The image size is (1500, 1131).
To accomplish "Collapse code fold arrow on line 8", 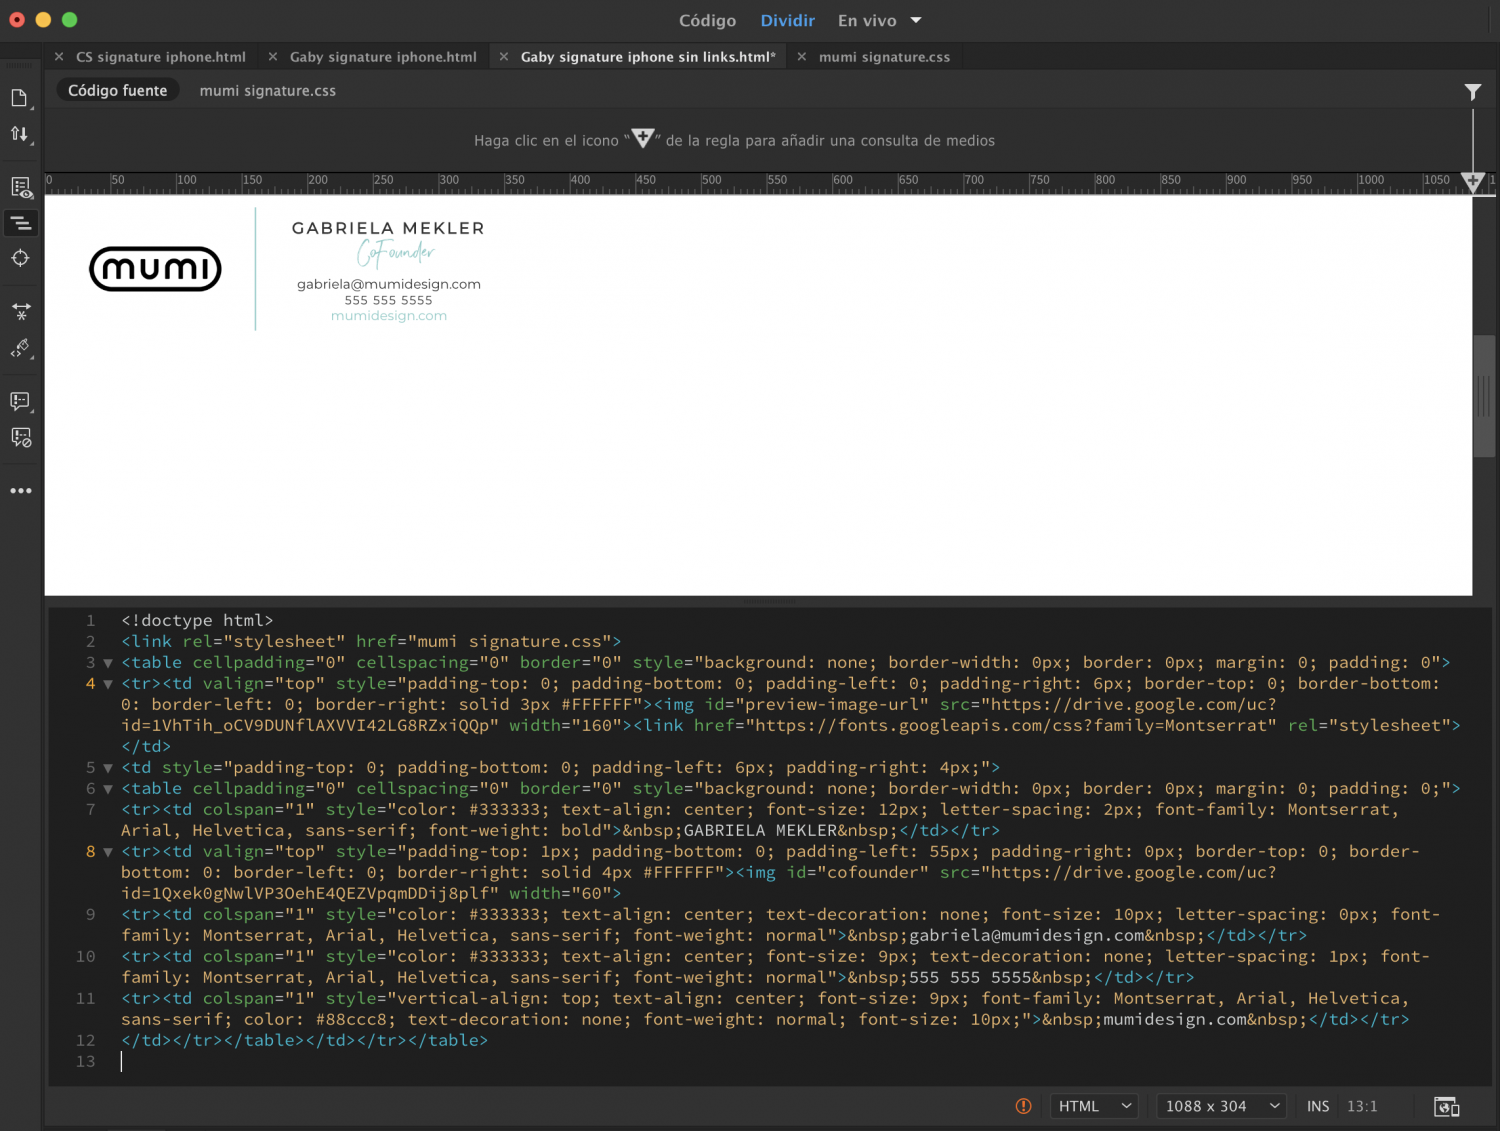I will pyautogui.click(x=108, y=852).
